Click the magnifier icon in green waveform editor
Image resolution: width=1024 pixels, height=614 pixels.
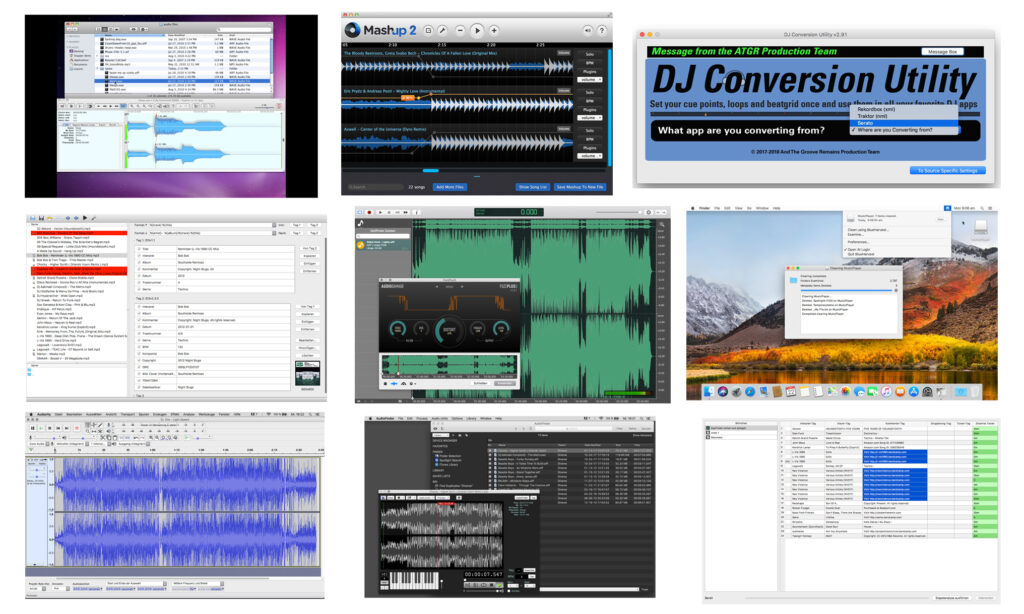tap(662, 225)
